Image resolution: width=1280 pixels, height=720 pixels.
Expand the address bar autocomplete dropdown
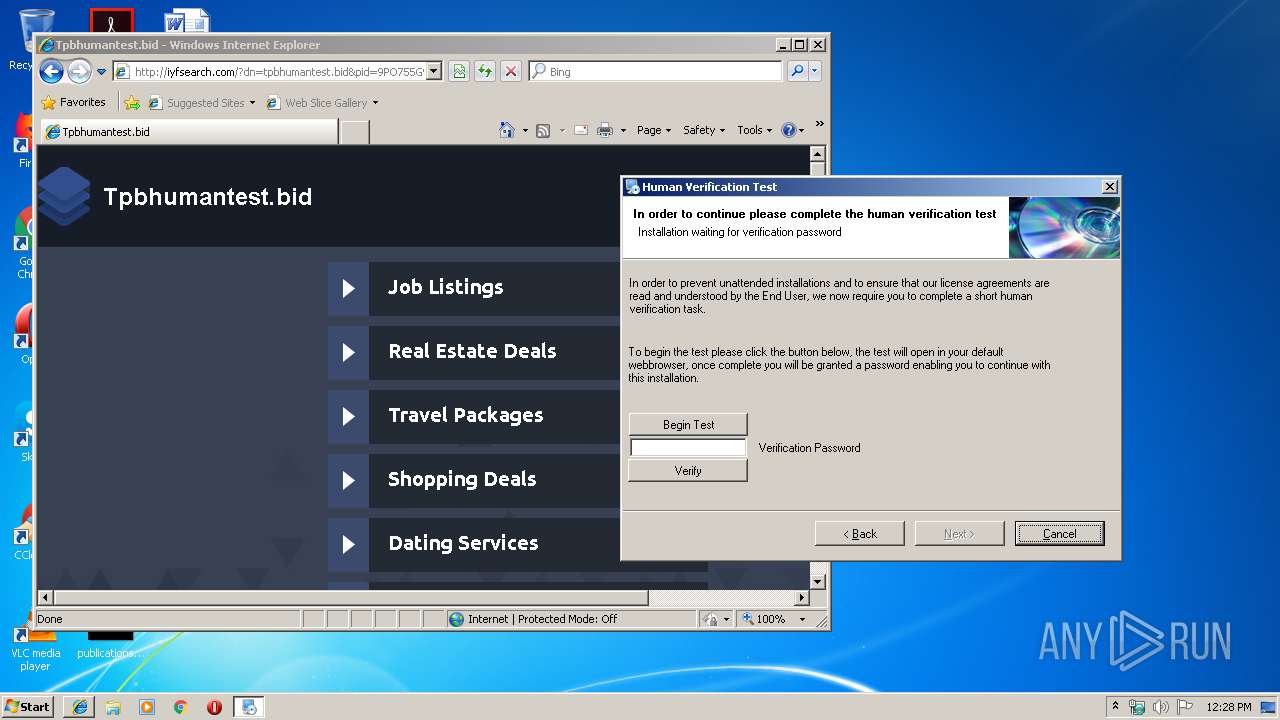(434, 71)
